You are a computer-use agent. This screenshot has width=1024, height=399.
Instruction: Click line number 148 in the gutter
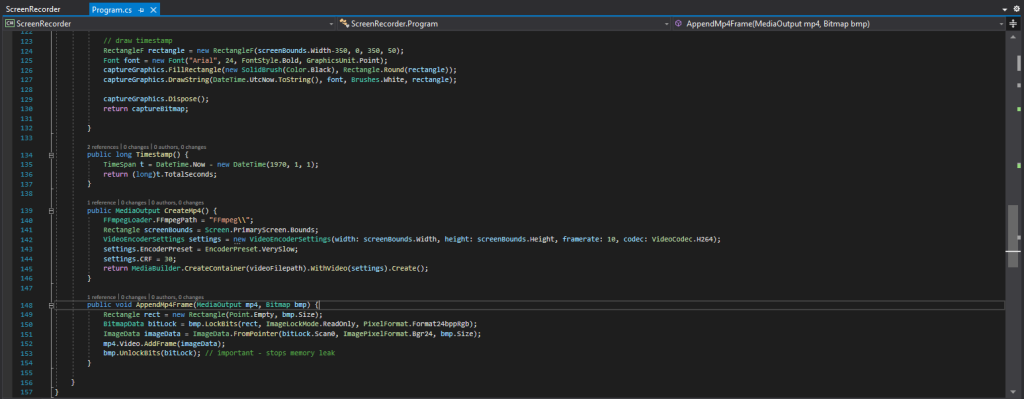point(26,305)
